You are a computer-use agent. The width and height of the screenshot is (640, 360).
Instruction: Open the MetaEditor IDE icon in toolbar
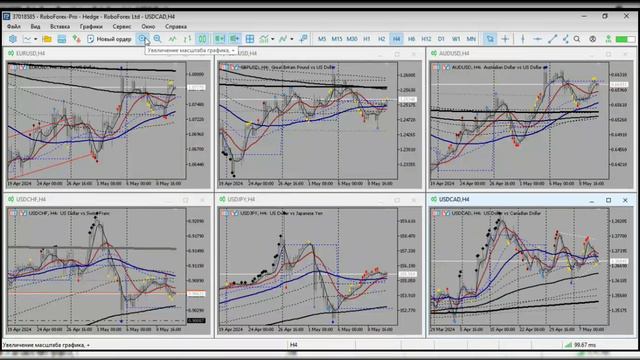[x=13, y=39]
